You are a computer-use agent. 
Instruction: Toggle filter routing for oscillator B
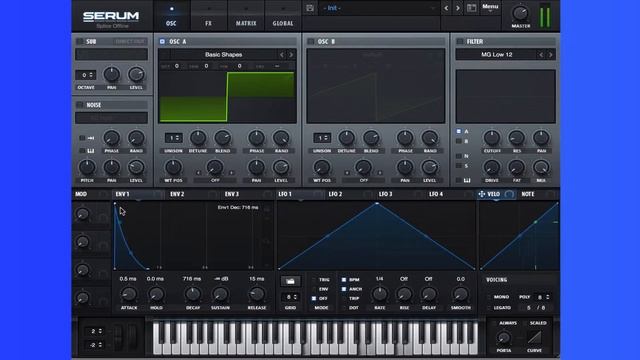(x=459, y=141)
